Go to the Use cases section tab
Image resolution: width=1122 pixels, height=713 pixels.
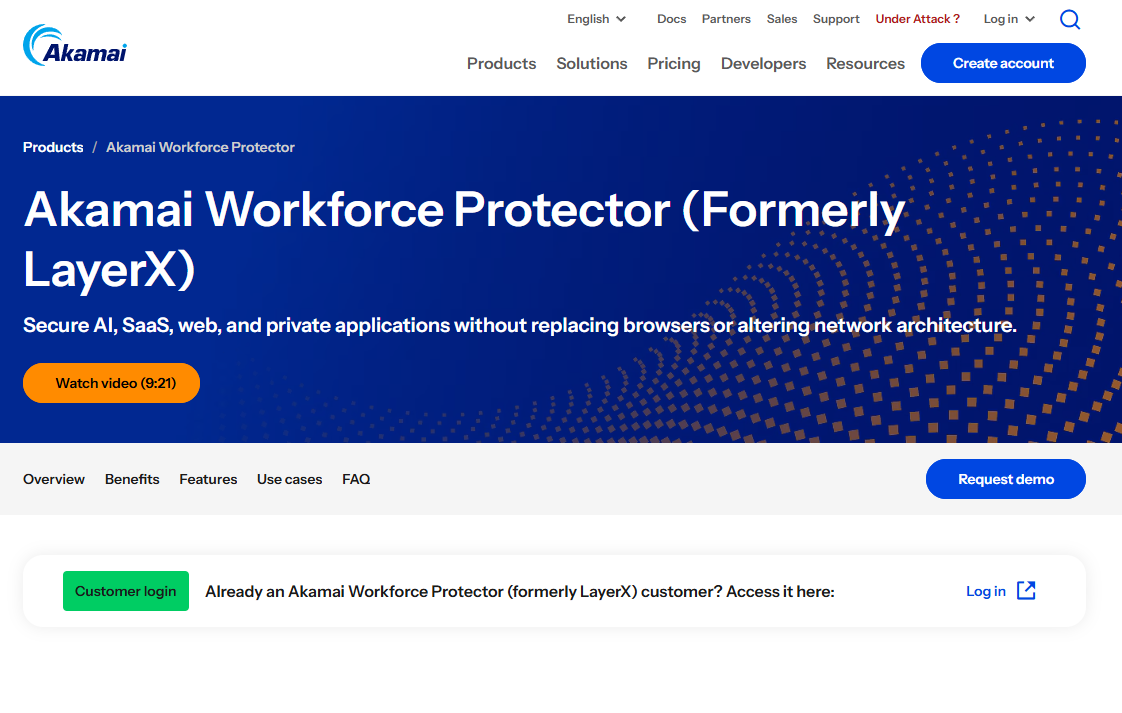[x=290, y=480]
